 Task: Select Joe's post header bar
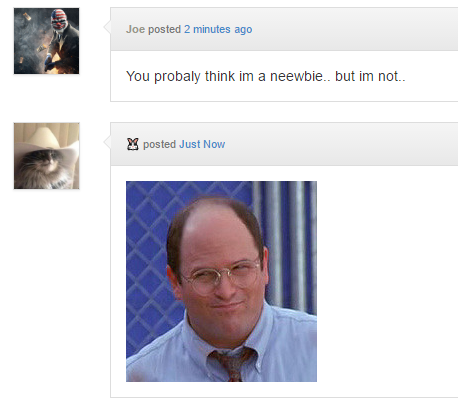point(284,29)
